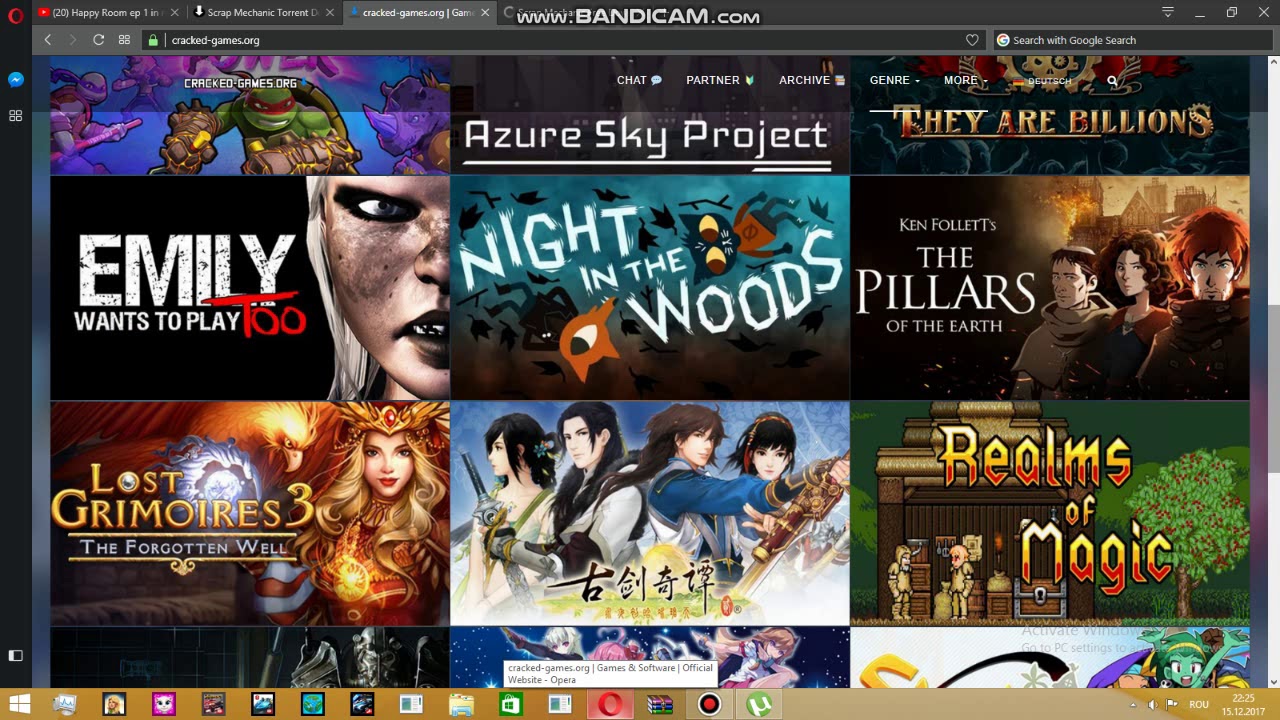Click the site search magnifier icon

pyautogui.click(x=1112, y=81)
